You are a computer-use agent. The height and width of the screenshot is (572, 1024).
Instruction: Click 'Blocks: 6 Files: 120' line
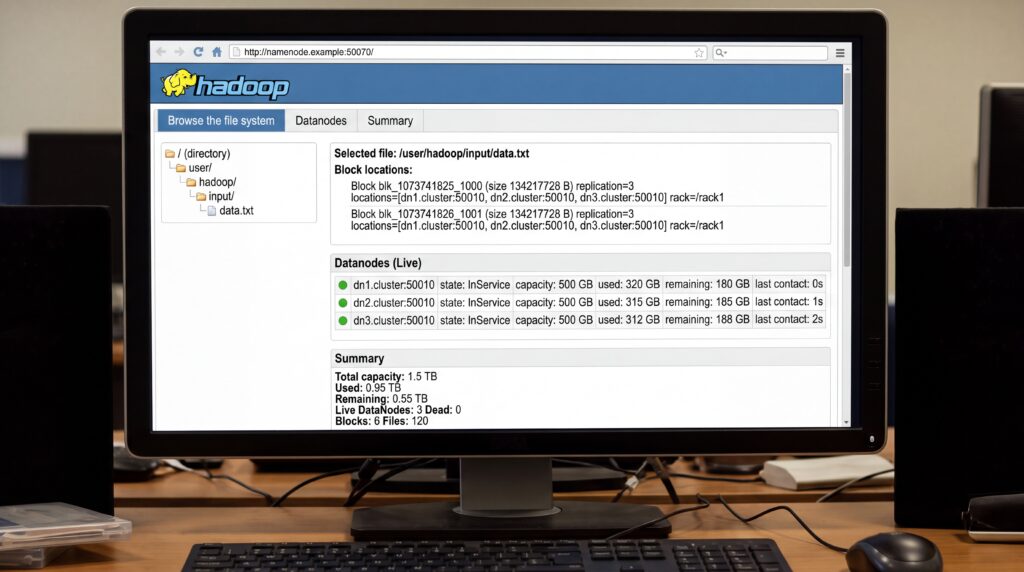pyautogui.click(x=381, y=421)
